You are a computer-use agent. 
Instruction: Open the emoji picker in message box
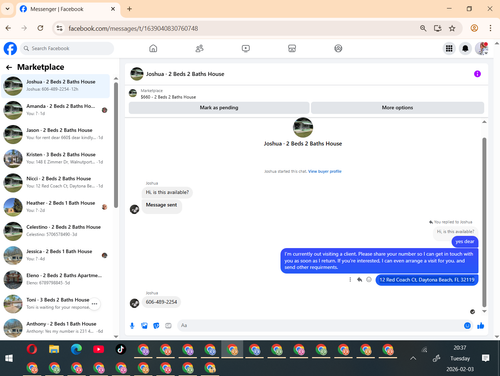tap(467, 326)
